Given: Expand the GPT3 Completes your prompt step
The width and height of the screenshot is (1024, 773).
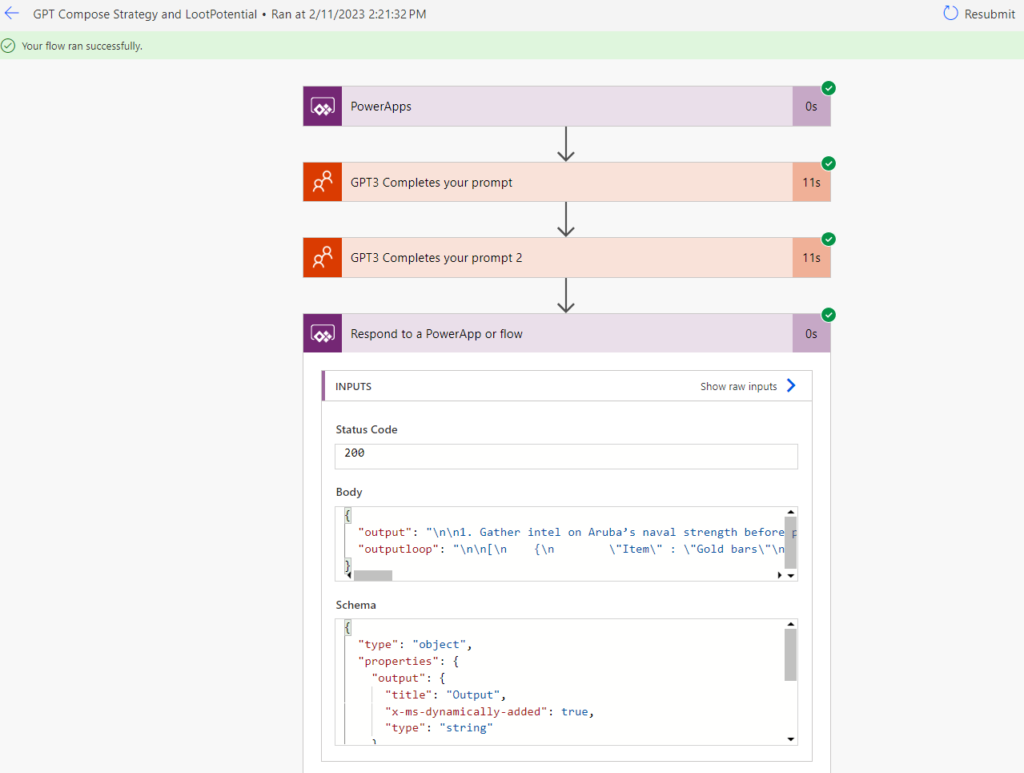Looking at the screenshot, I should click(567, 182).
